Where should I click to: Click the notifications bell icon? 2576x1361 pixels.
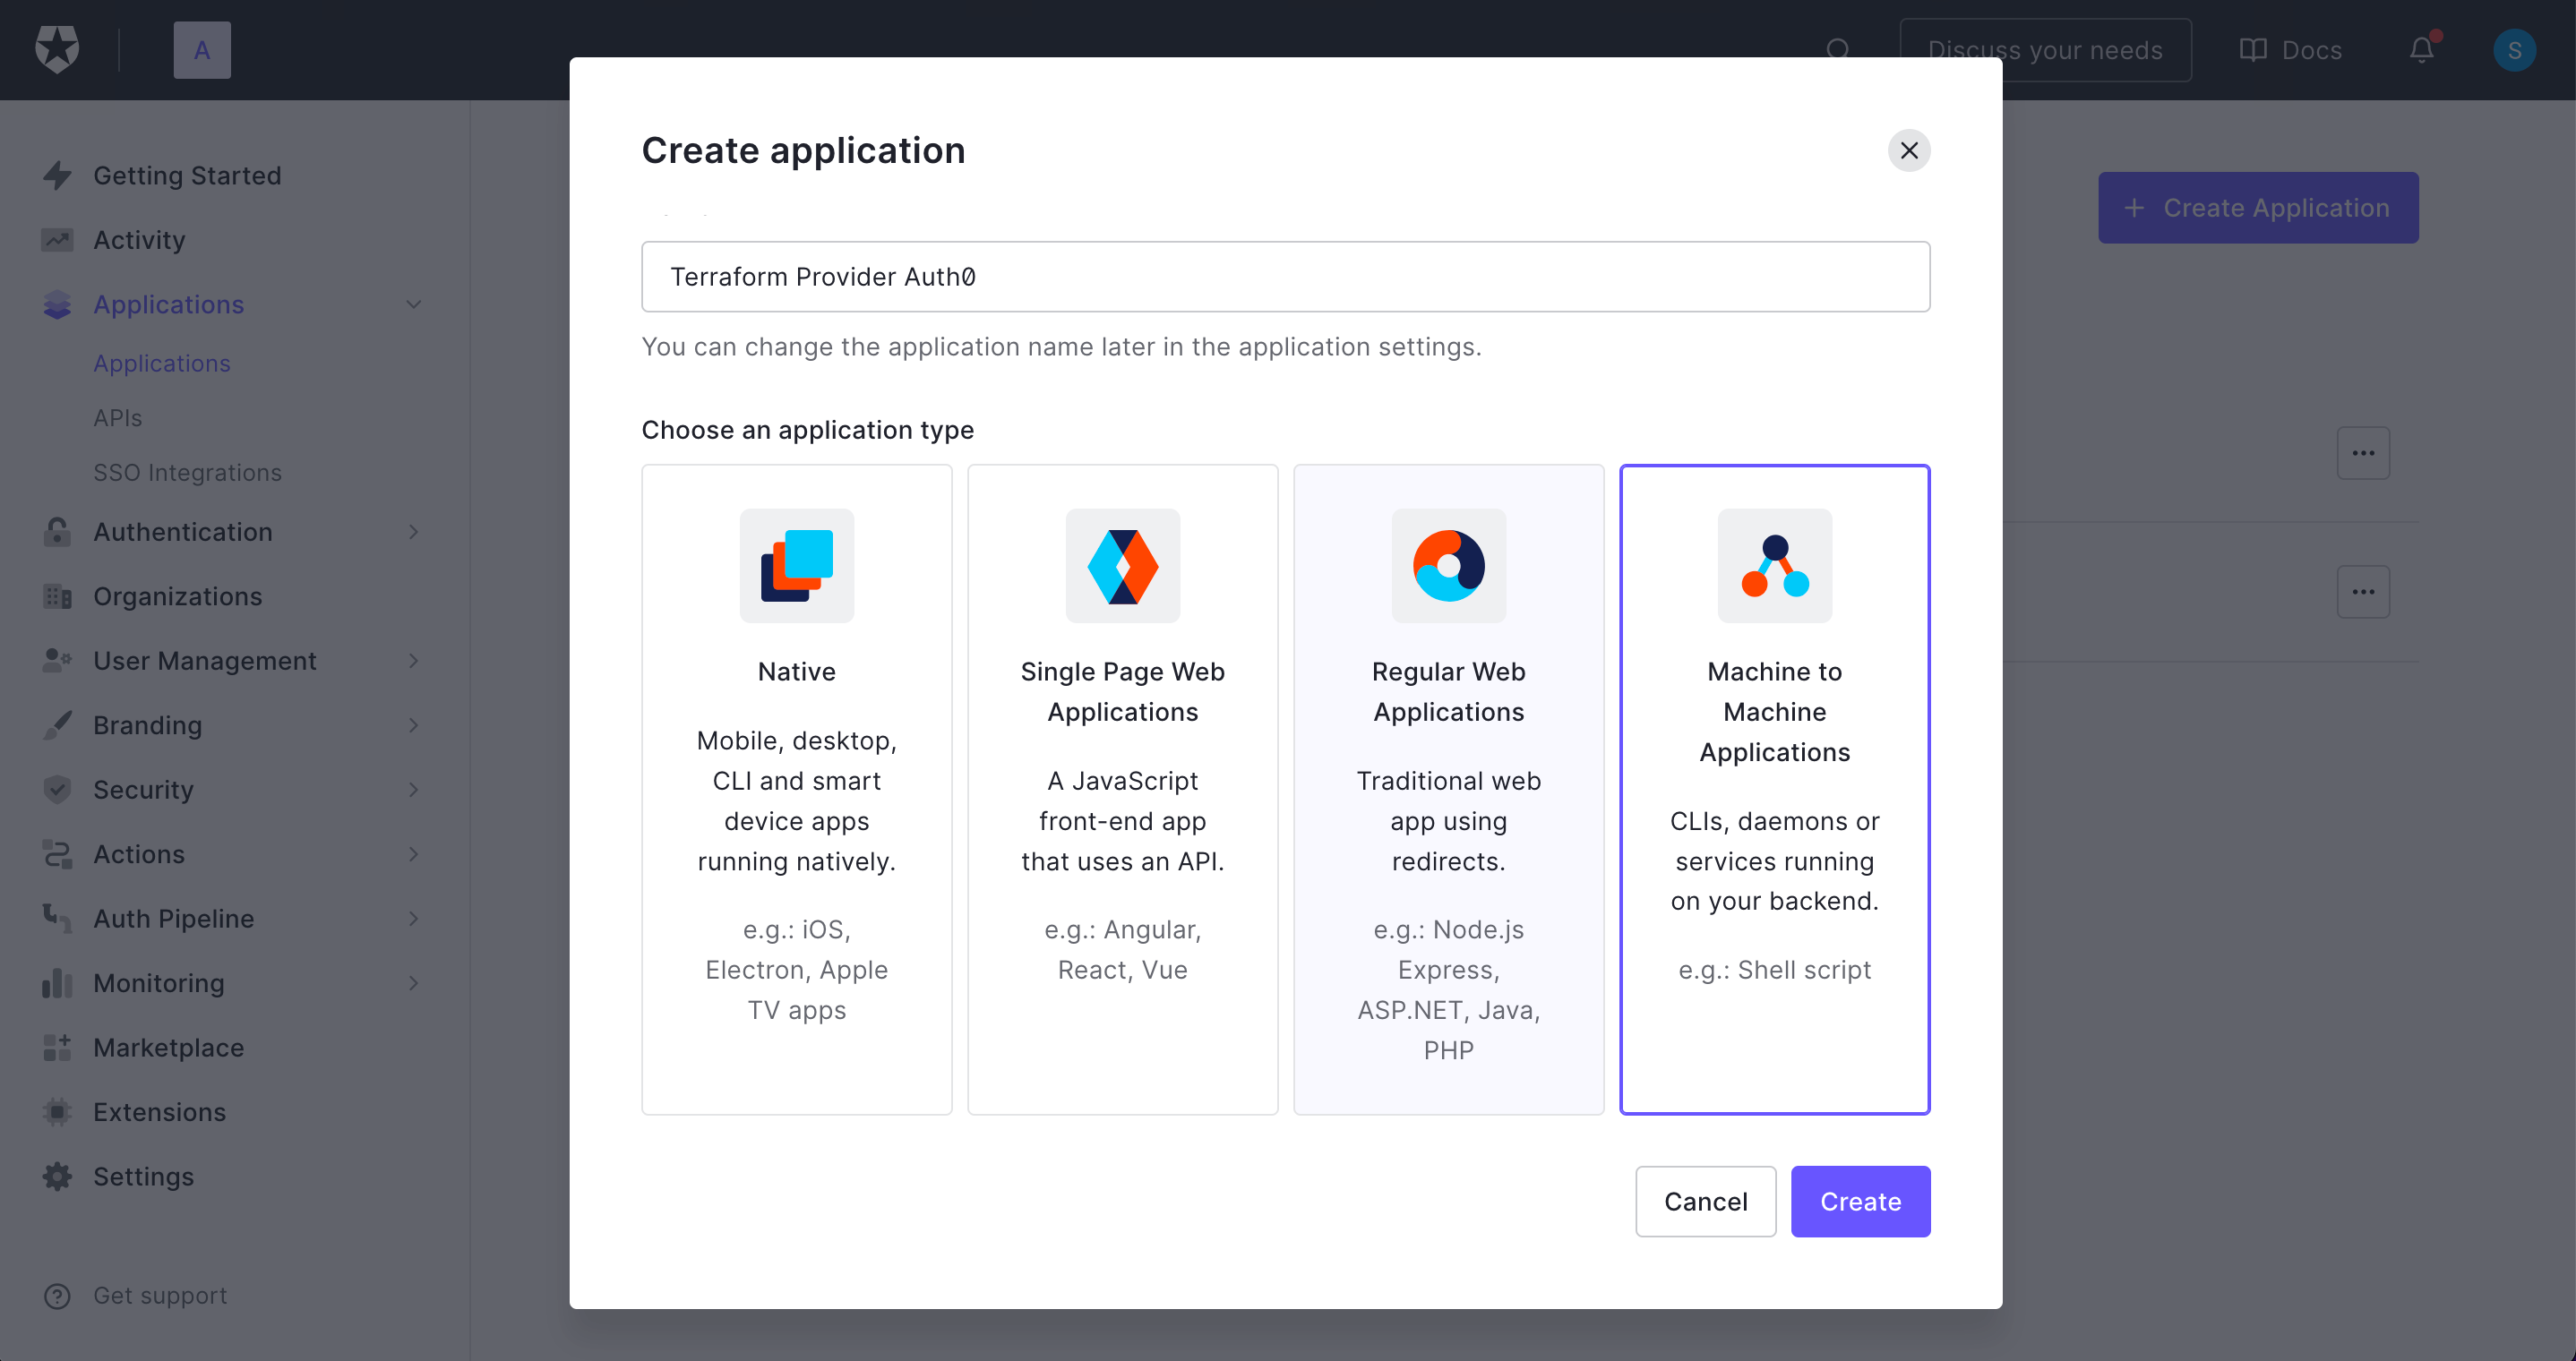[x=2423, y=49]
